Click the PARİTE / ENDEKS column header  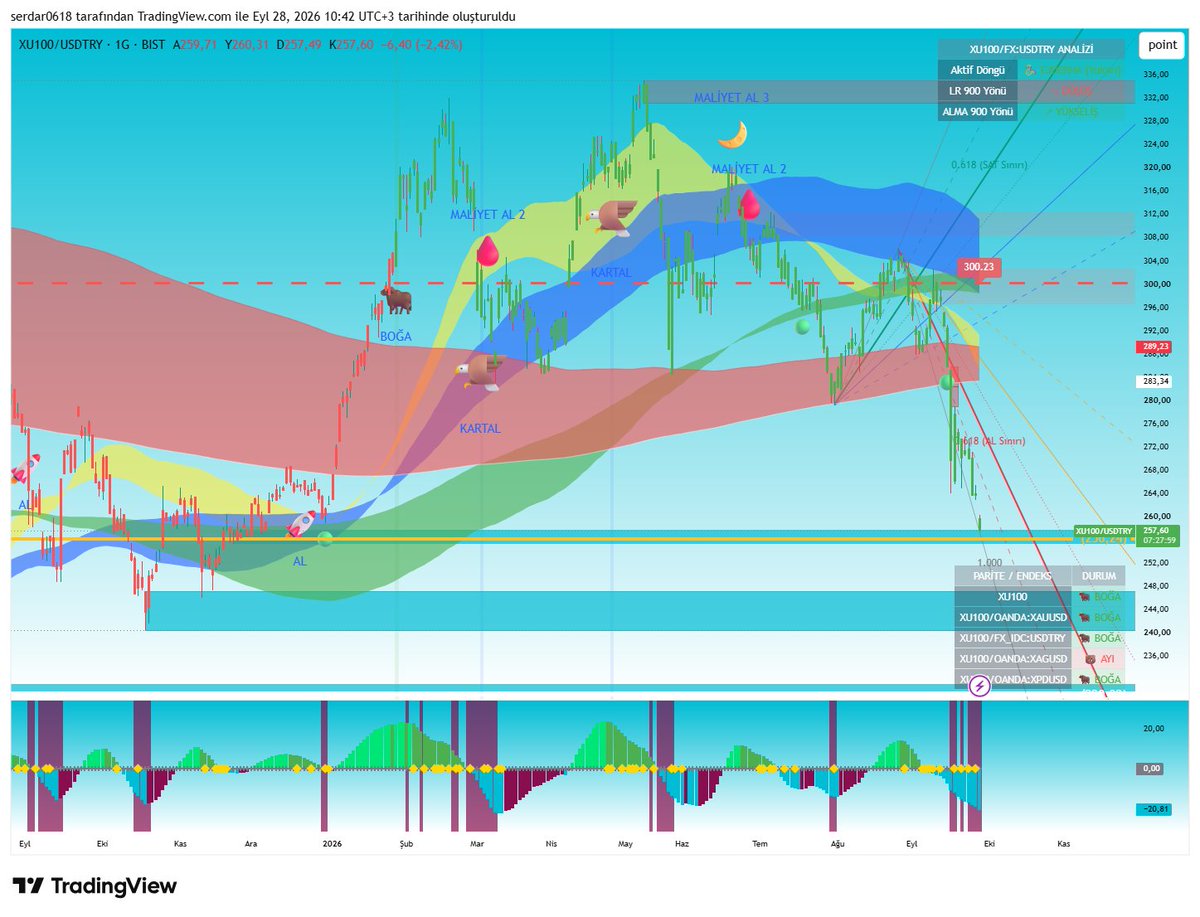[x=1012, y=576]
